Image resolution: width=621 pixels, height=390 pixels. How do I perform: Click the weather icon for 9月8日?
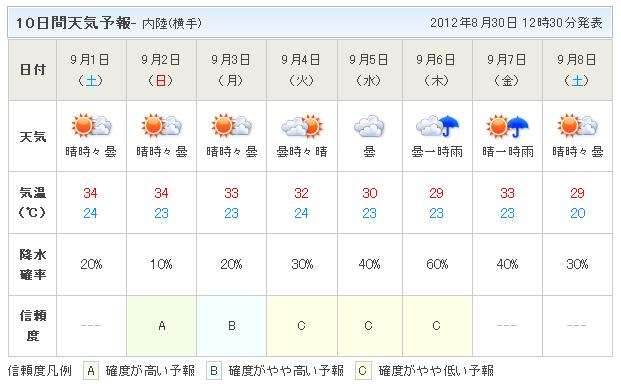click(x=577, y=126)
